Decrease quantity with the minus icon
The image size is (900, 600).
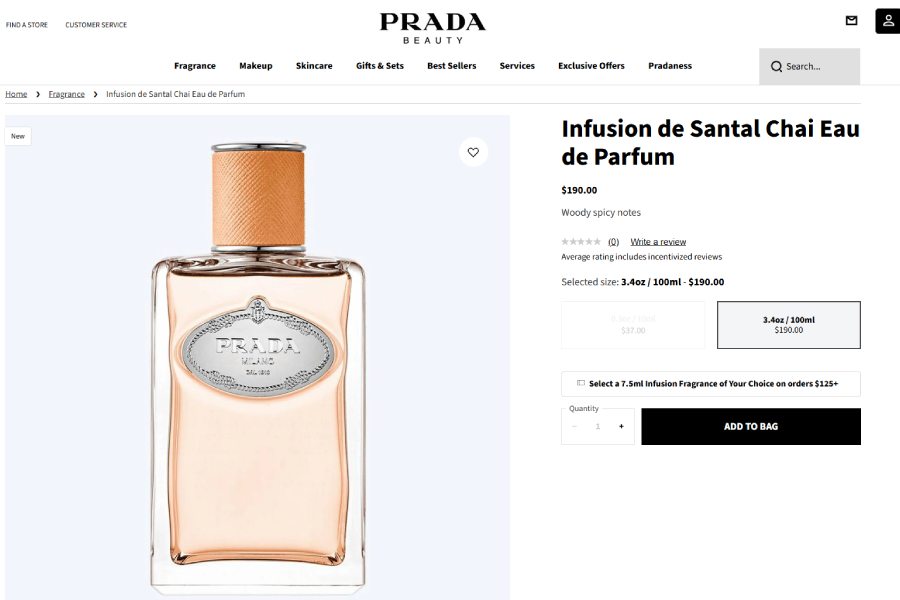click(574, 426)
